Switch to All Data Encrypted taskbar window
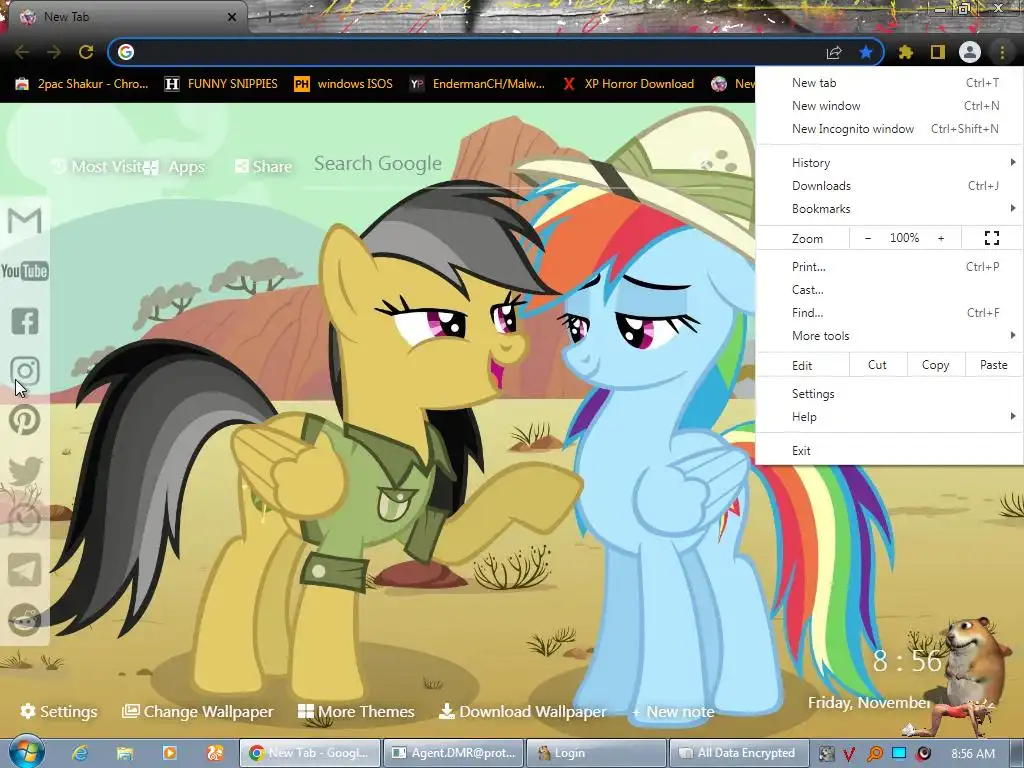 tap(739, 753)
